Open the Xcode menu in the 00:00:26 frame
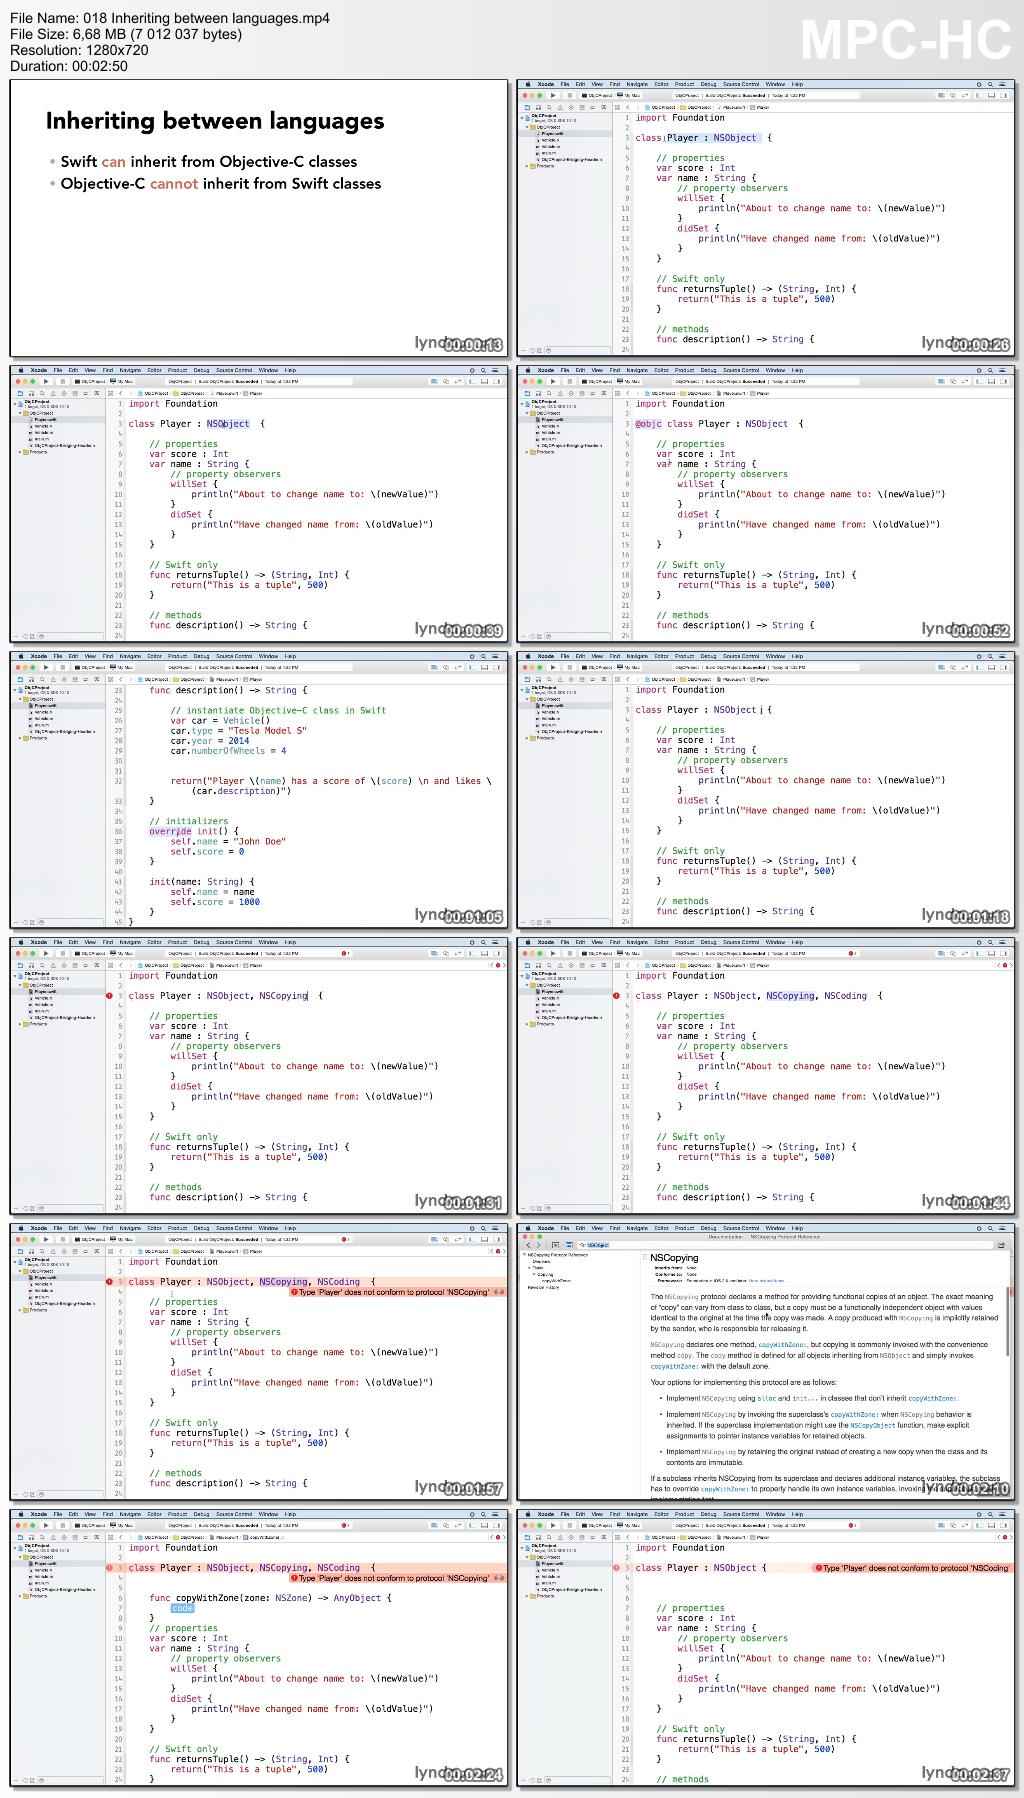The height and width of the screenshot is (1798, 1024). click(545, 84)
